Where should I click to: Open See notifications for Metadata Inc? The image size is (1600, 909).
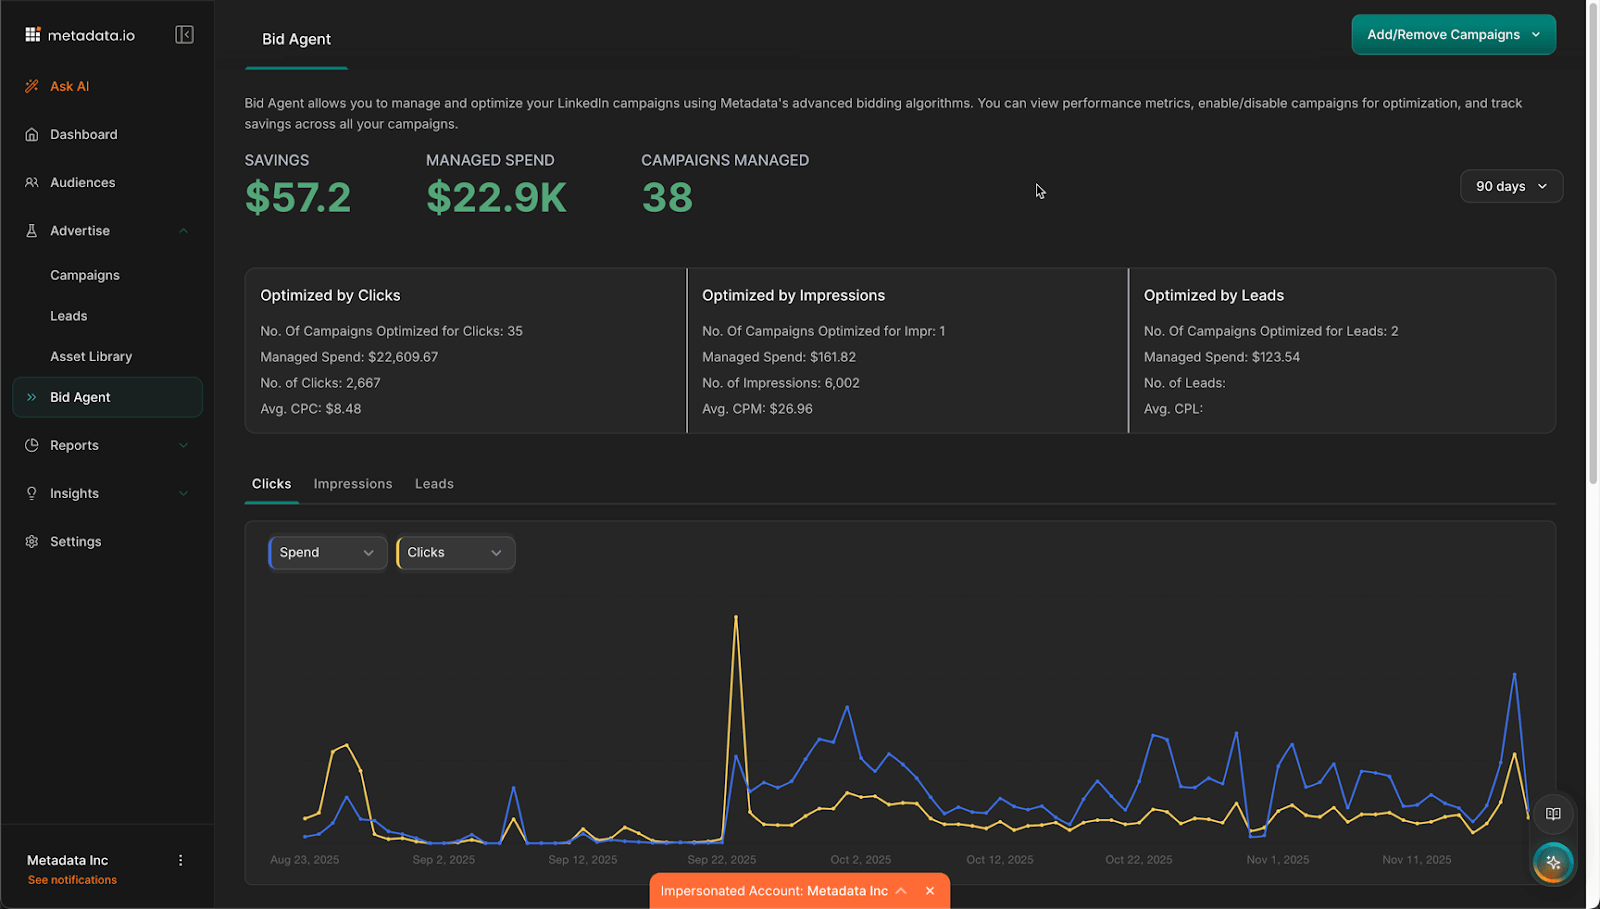click(71, 879)
